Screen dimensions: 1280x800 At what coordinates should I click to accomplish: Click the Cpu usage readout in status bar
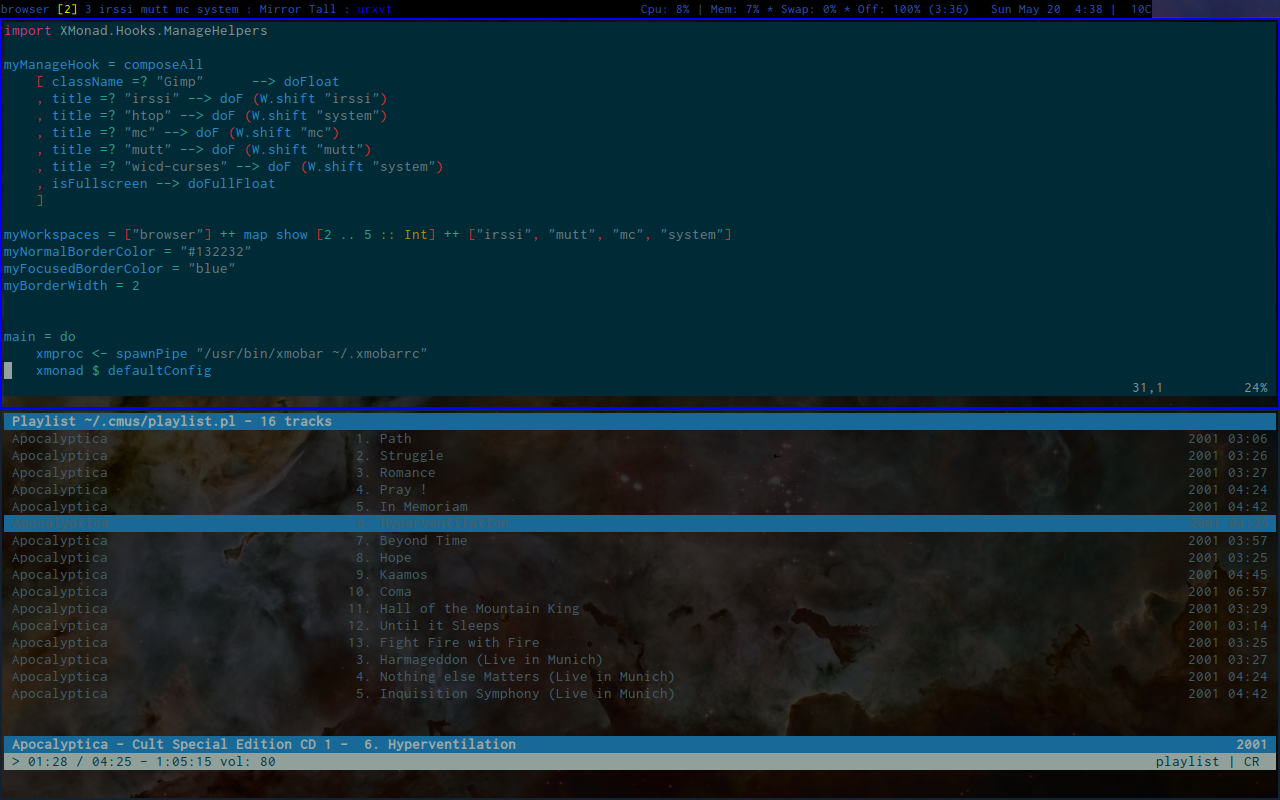point(665,9)
